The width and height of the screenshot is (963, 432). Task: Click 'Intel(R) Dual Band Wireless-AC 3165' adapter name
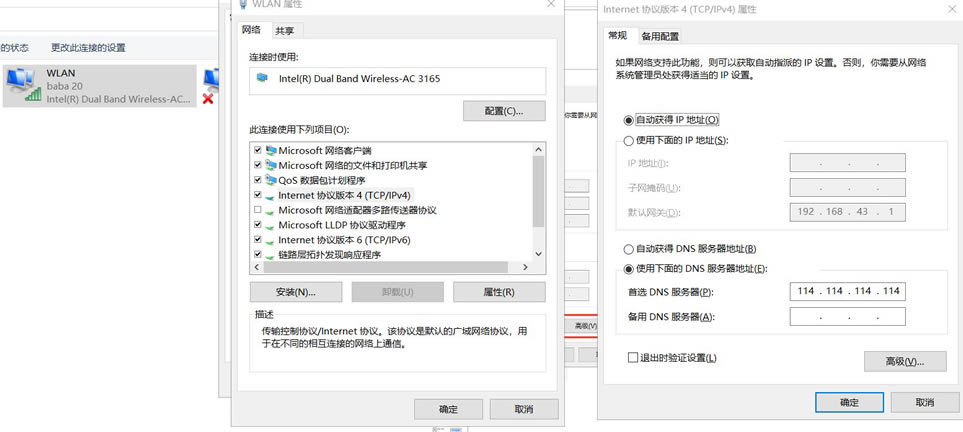pos(359,79)
